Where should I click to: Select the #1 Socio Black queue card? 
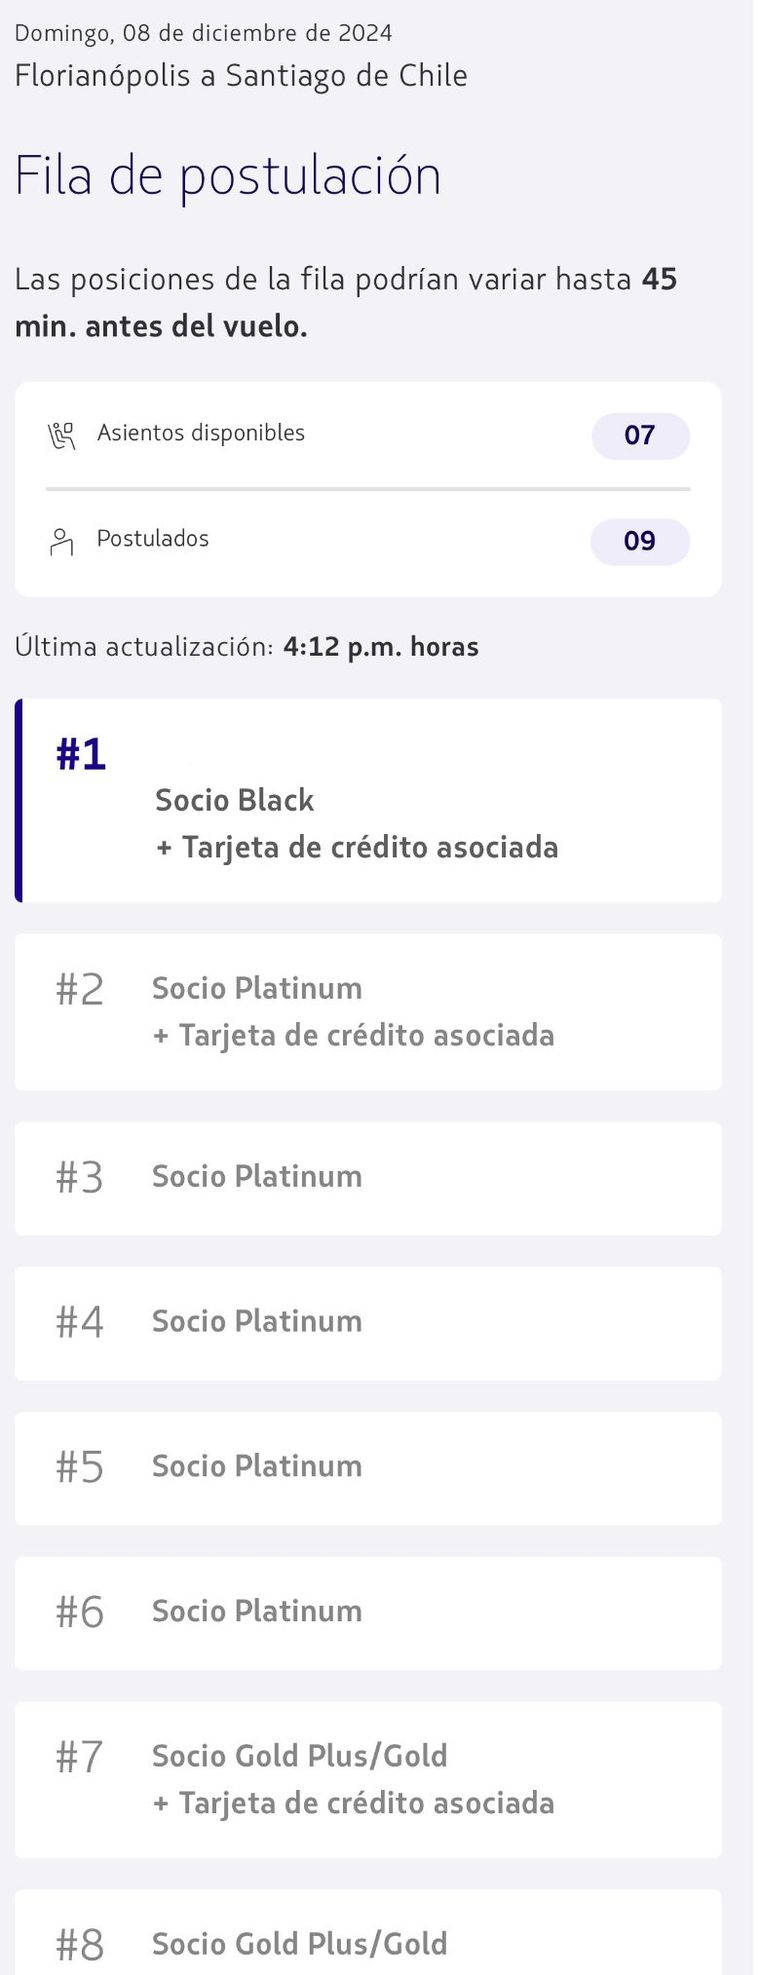pos(368,800)
